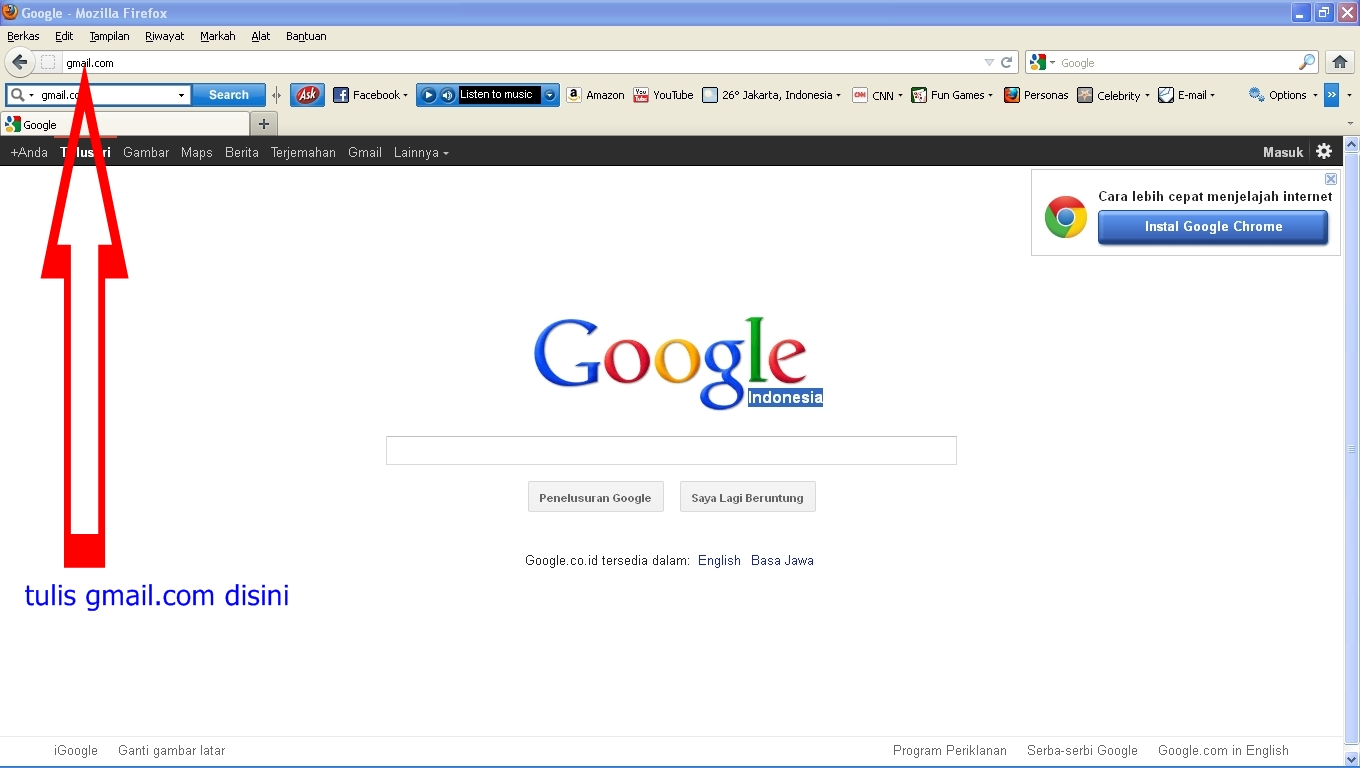1360x768 pixels.
Task: Click Instal Google Chrome button
Action: [1213, 227]
